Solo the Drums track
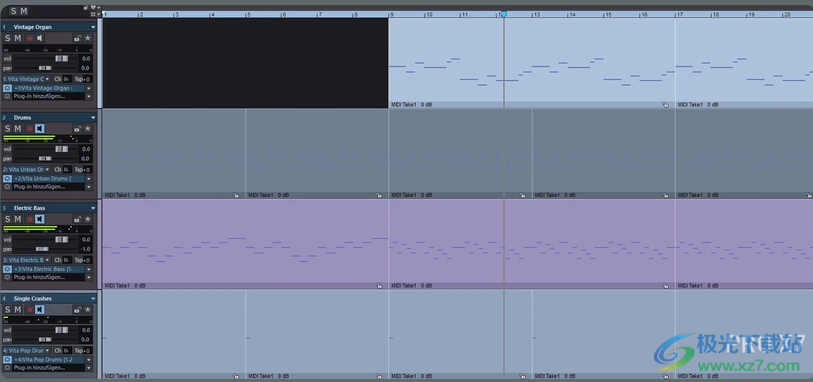Viewport: 813px width, 382px height. coord(8,129)
